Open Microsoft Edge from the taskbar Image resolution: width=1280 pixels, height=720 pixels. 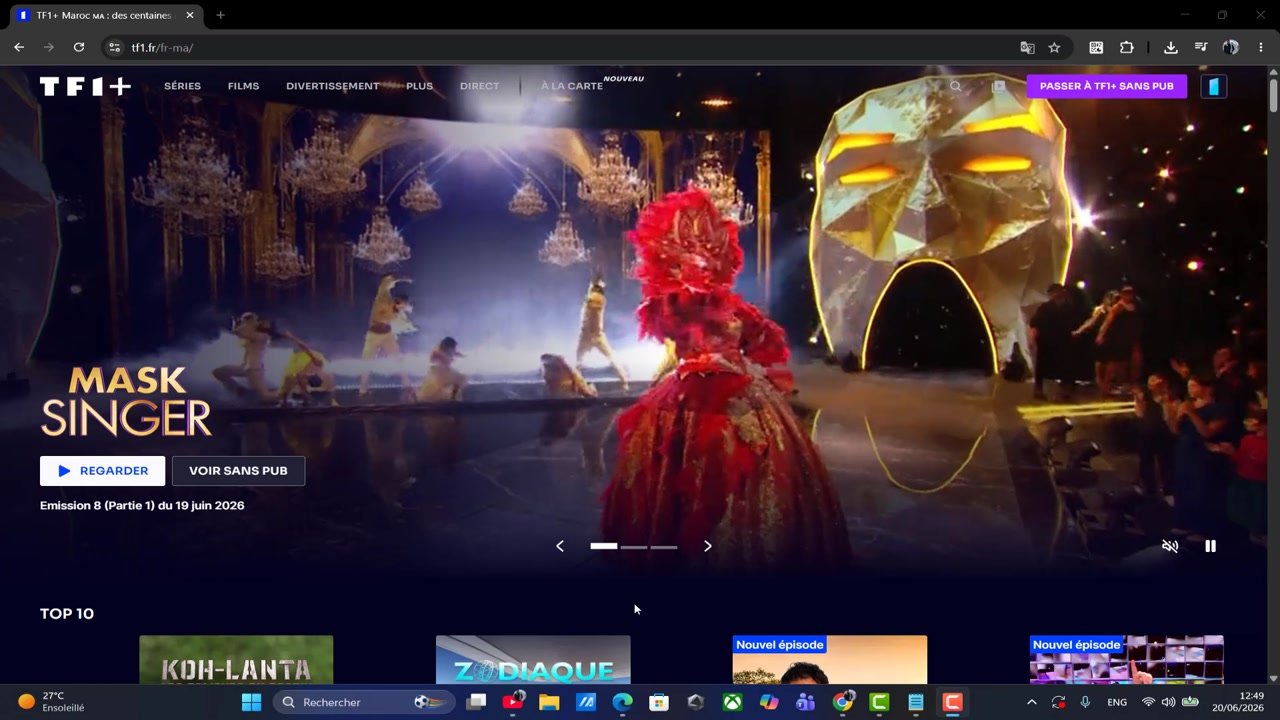[622, 702]
